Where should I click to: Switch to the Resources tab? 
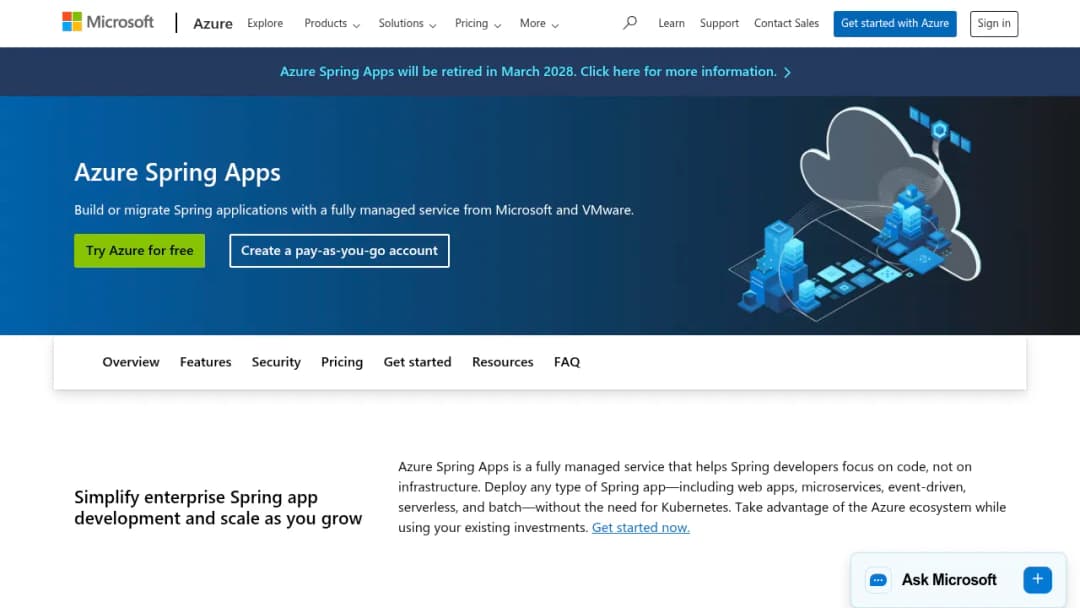[x=503, y=362]
